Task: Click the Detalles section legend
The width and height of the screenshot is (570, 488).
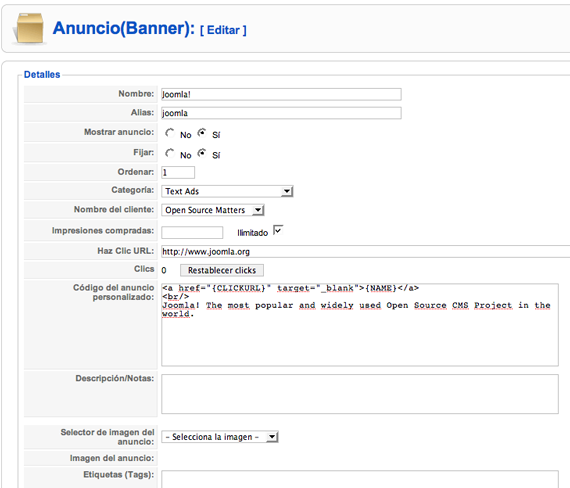Action: tap(42, 75)
